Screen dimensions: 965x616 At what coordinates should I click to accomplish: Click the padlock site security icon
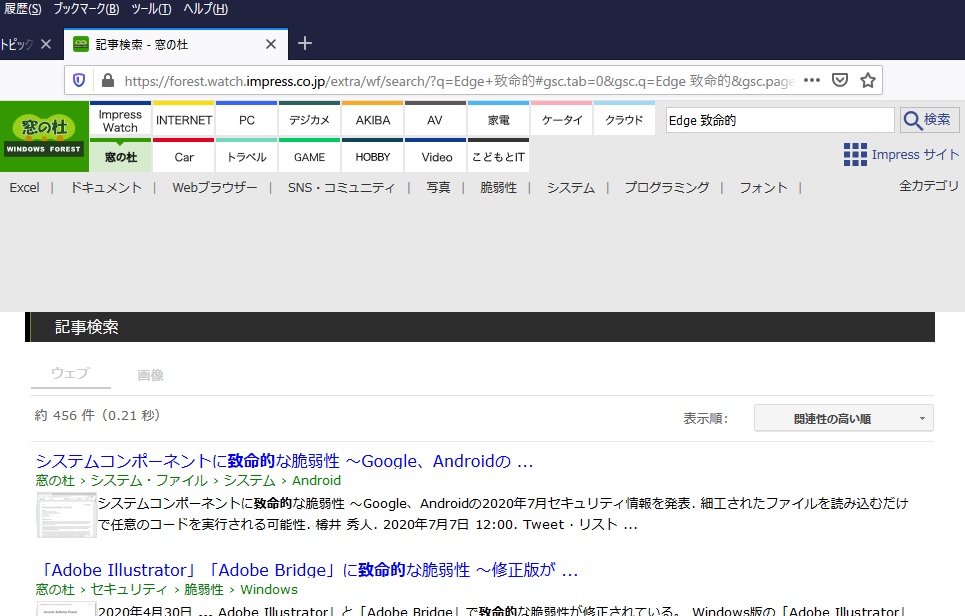107,80
